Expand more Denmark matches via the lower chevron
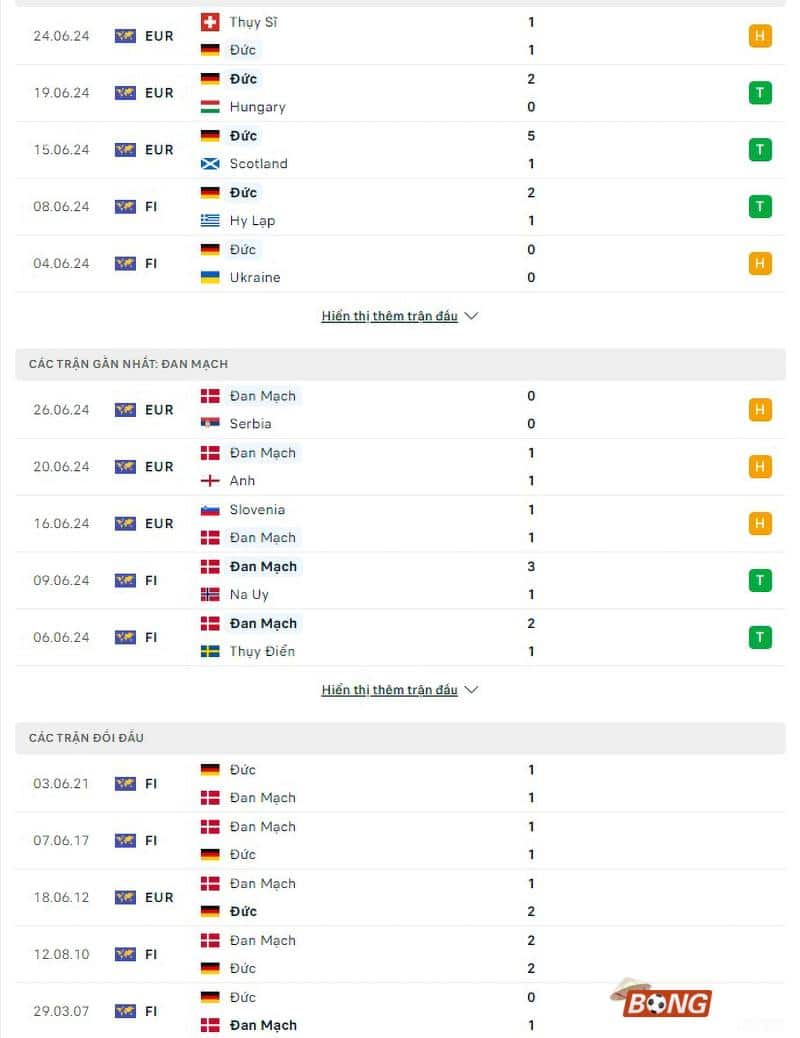 [x=472, y=690]
